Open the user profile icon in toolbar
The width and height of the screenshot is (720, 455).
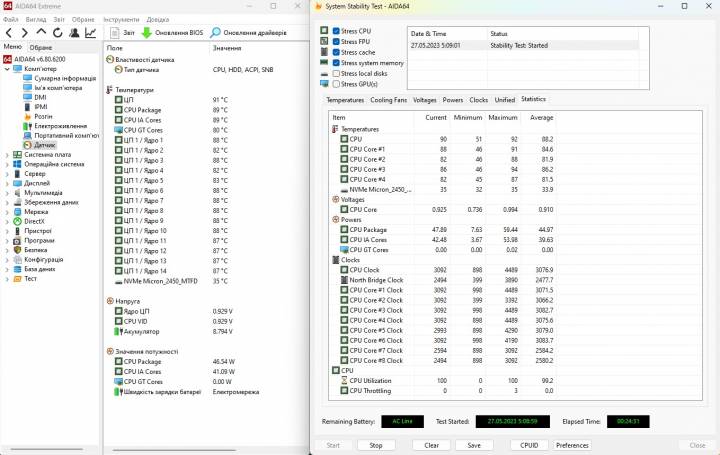pos(74,33)
